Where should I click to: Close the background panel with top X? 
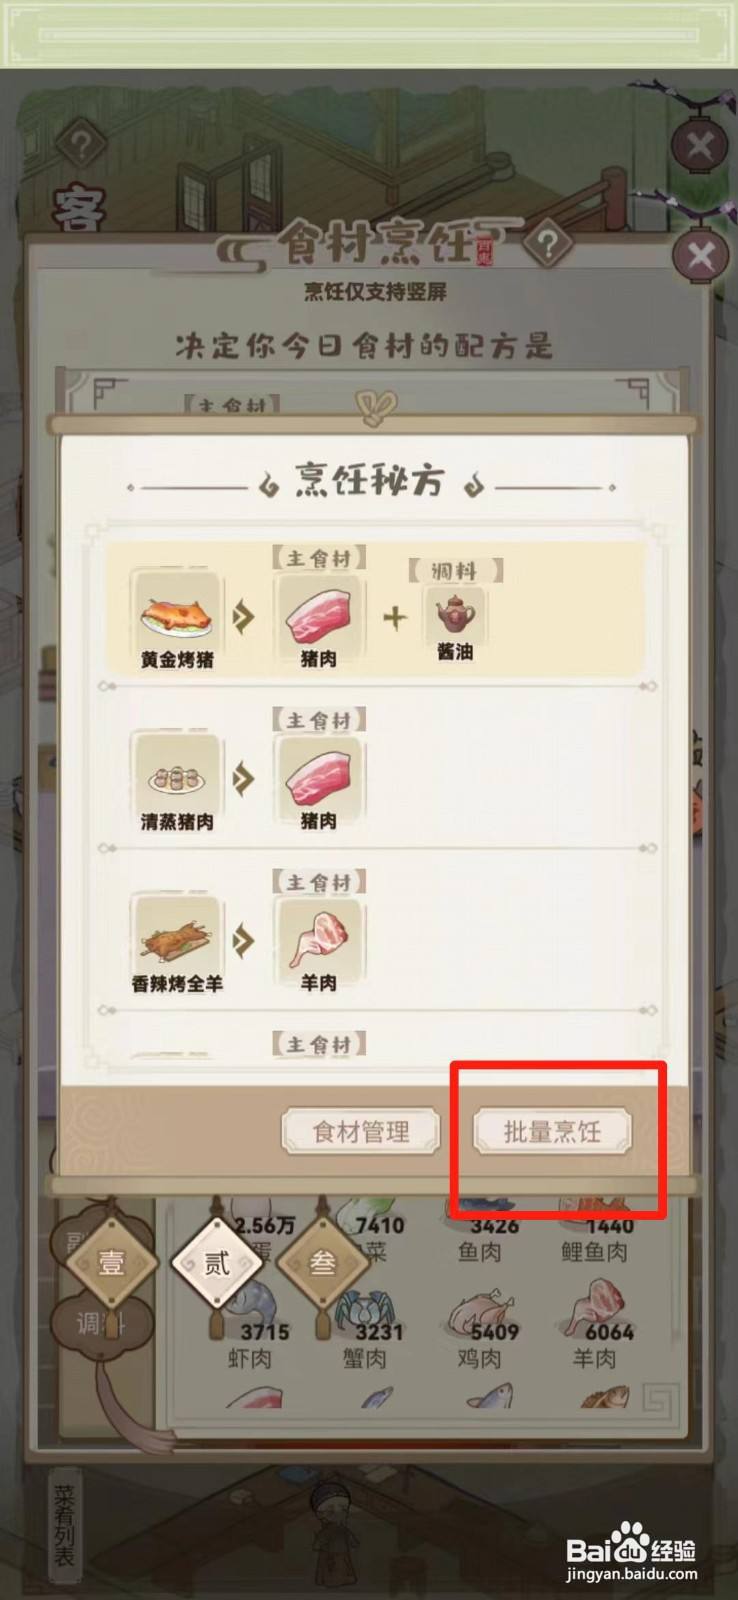click(x=700, y=147)
